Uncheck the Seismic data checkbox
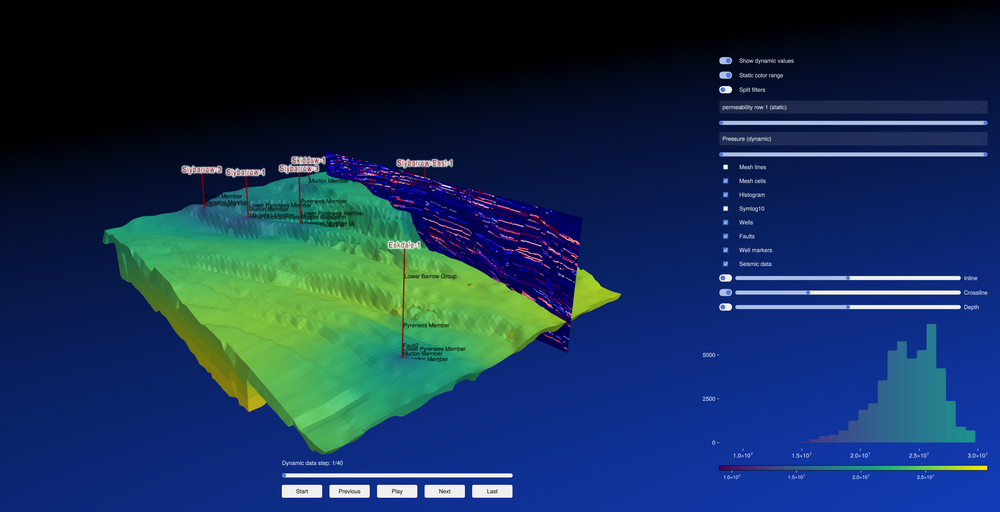 (x=725, y=264)
